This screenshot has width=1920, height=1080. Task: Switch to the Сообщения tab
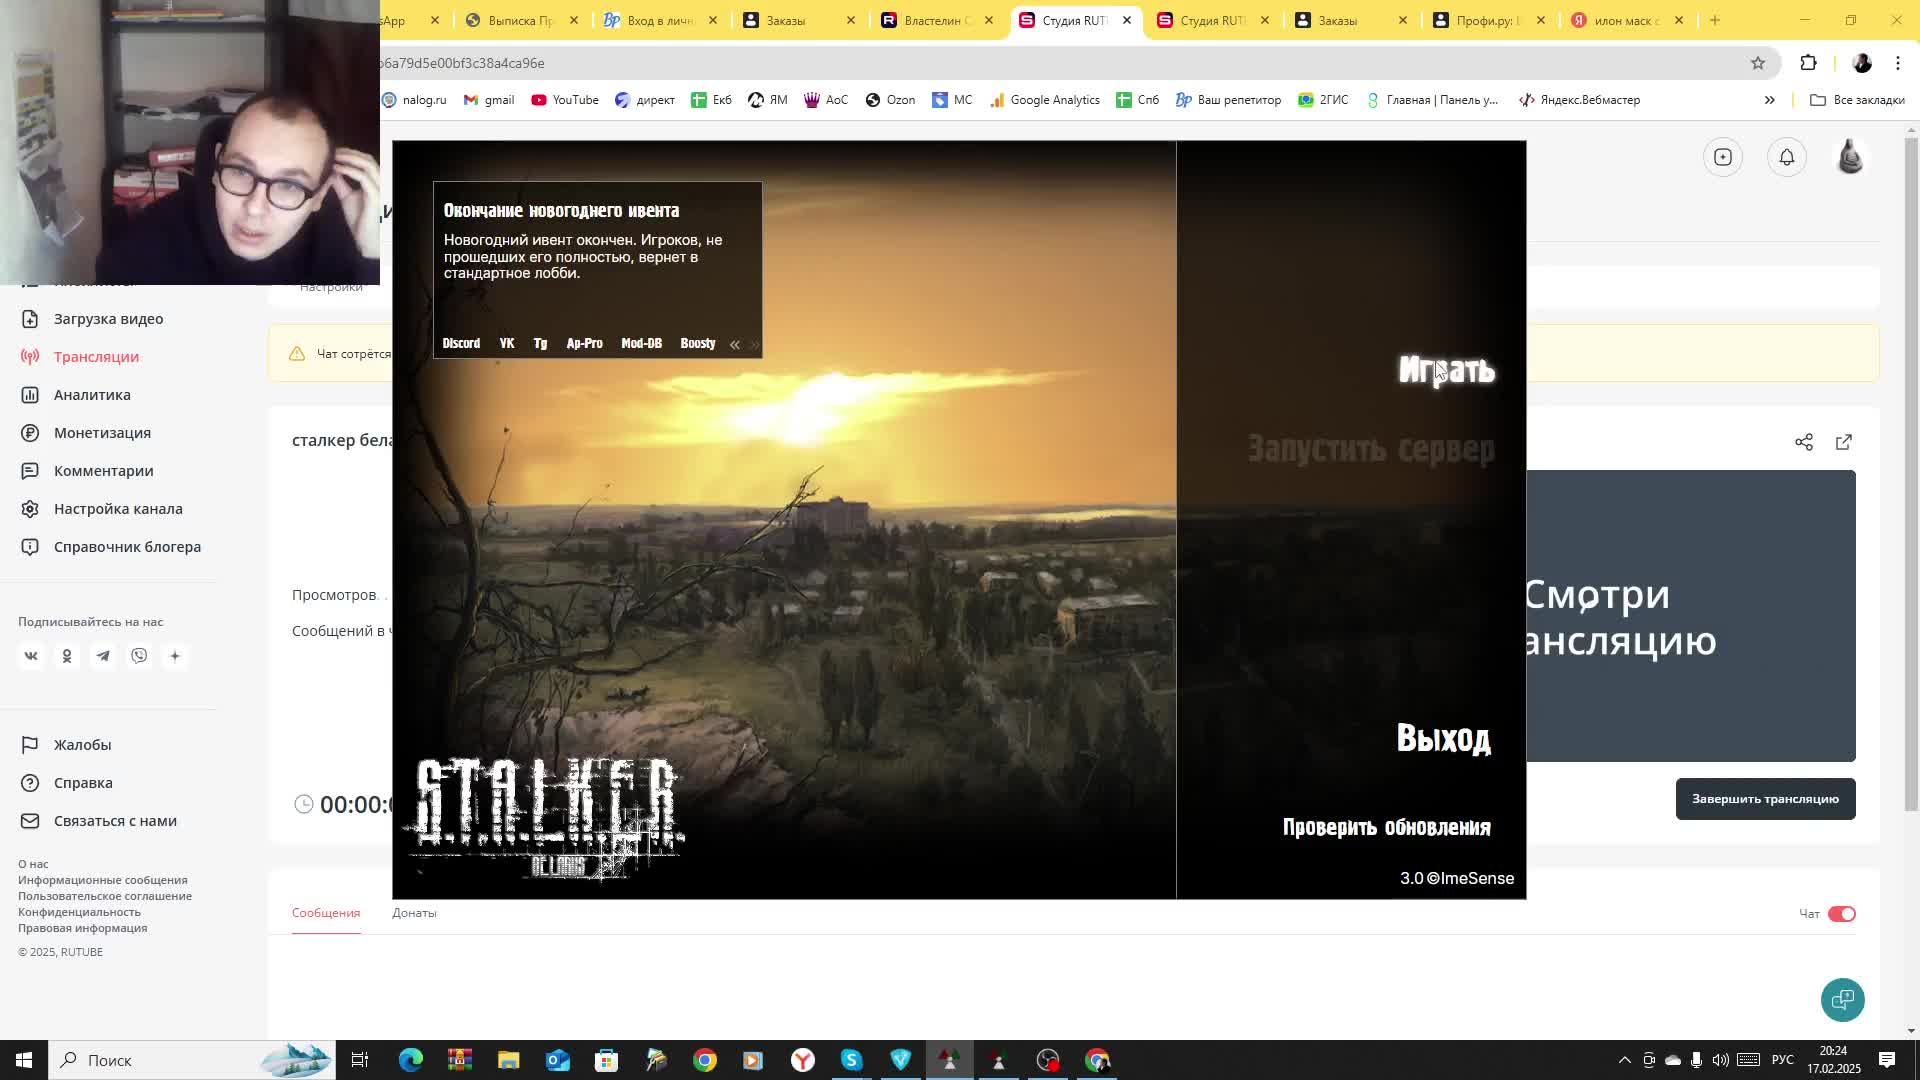(x=326, y=913)
